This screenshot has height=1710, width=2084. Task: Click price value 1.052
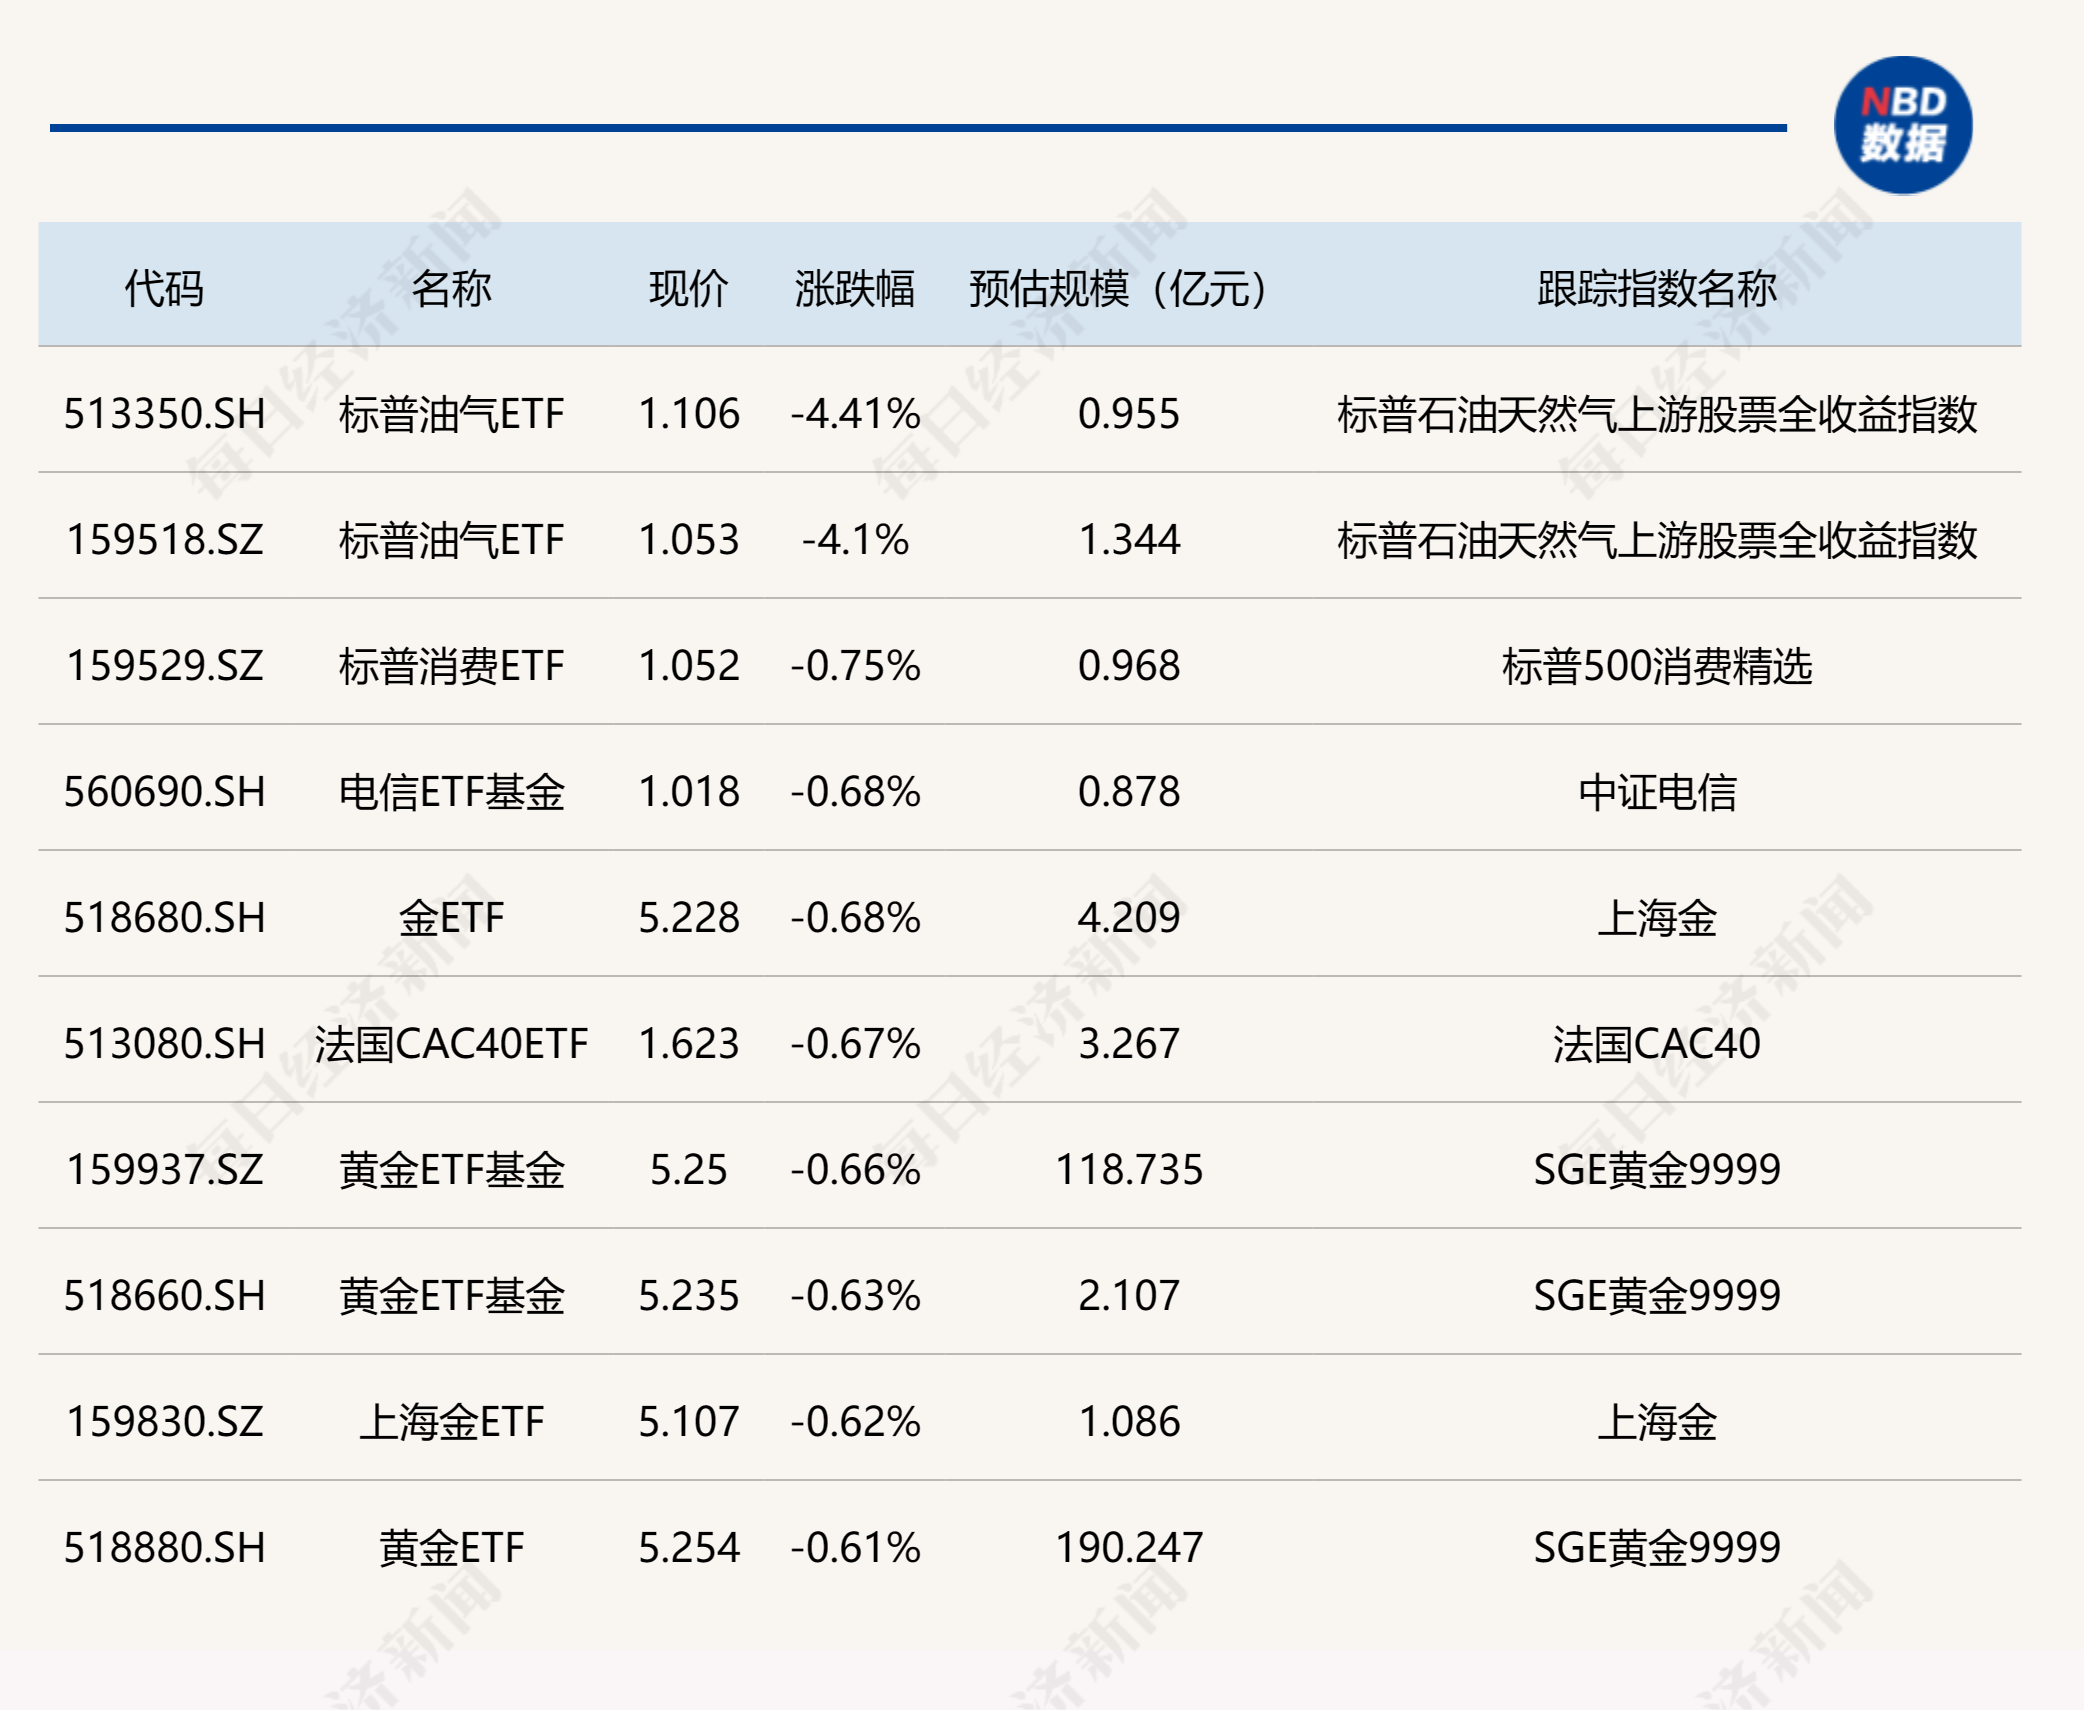point(689,666)
